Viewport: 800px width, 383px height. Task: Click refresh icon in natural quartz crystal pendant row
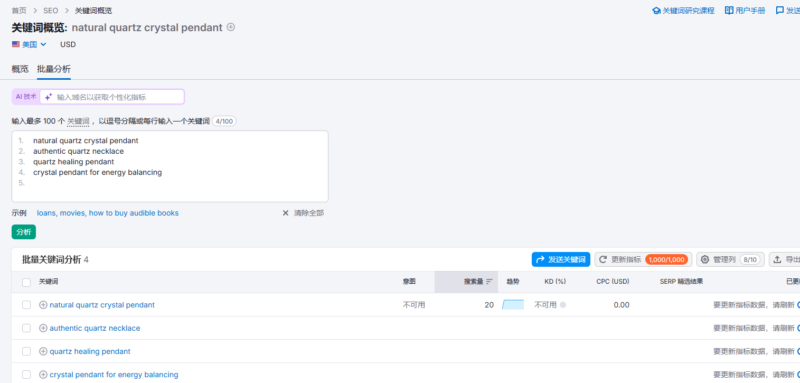coord(798,305)
